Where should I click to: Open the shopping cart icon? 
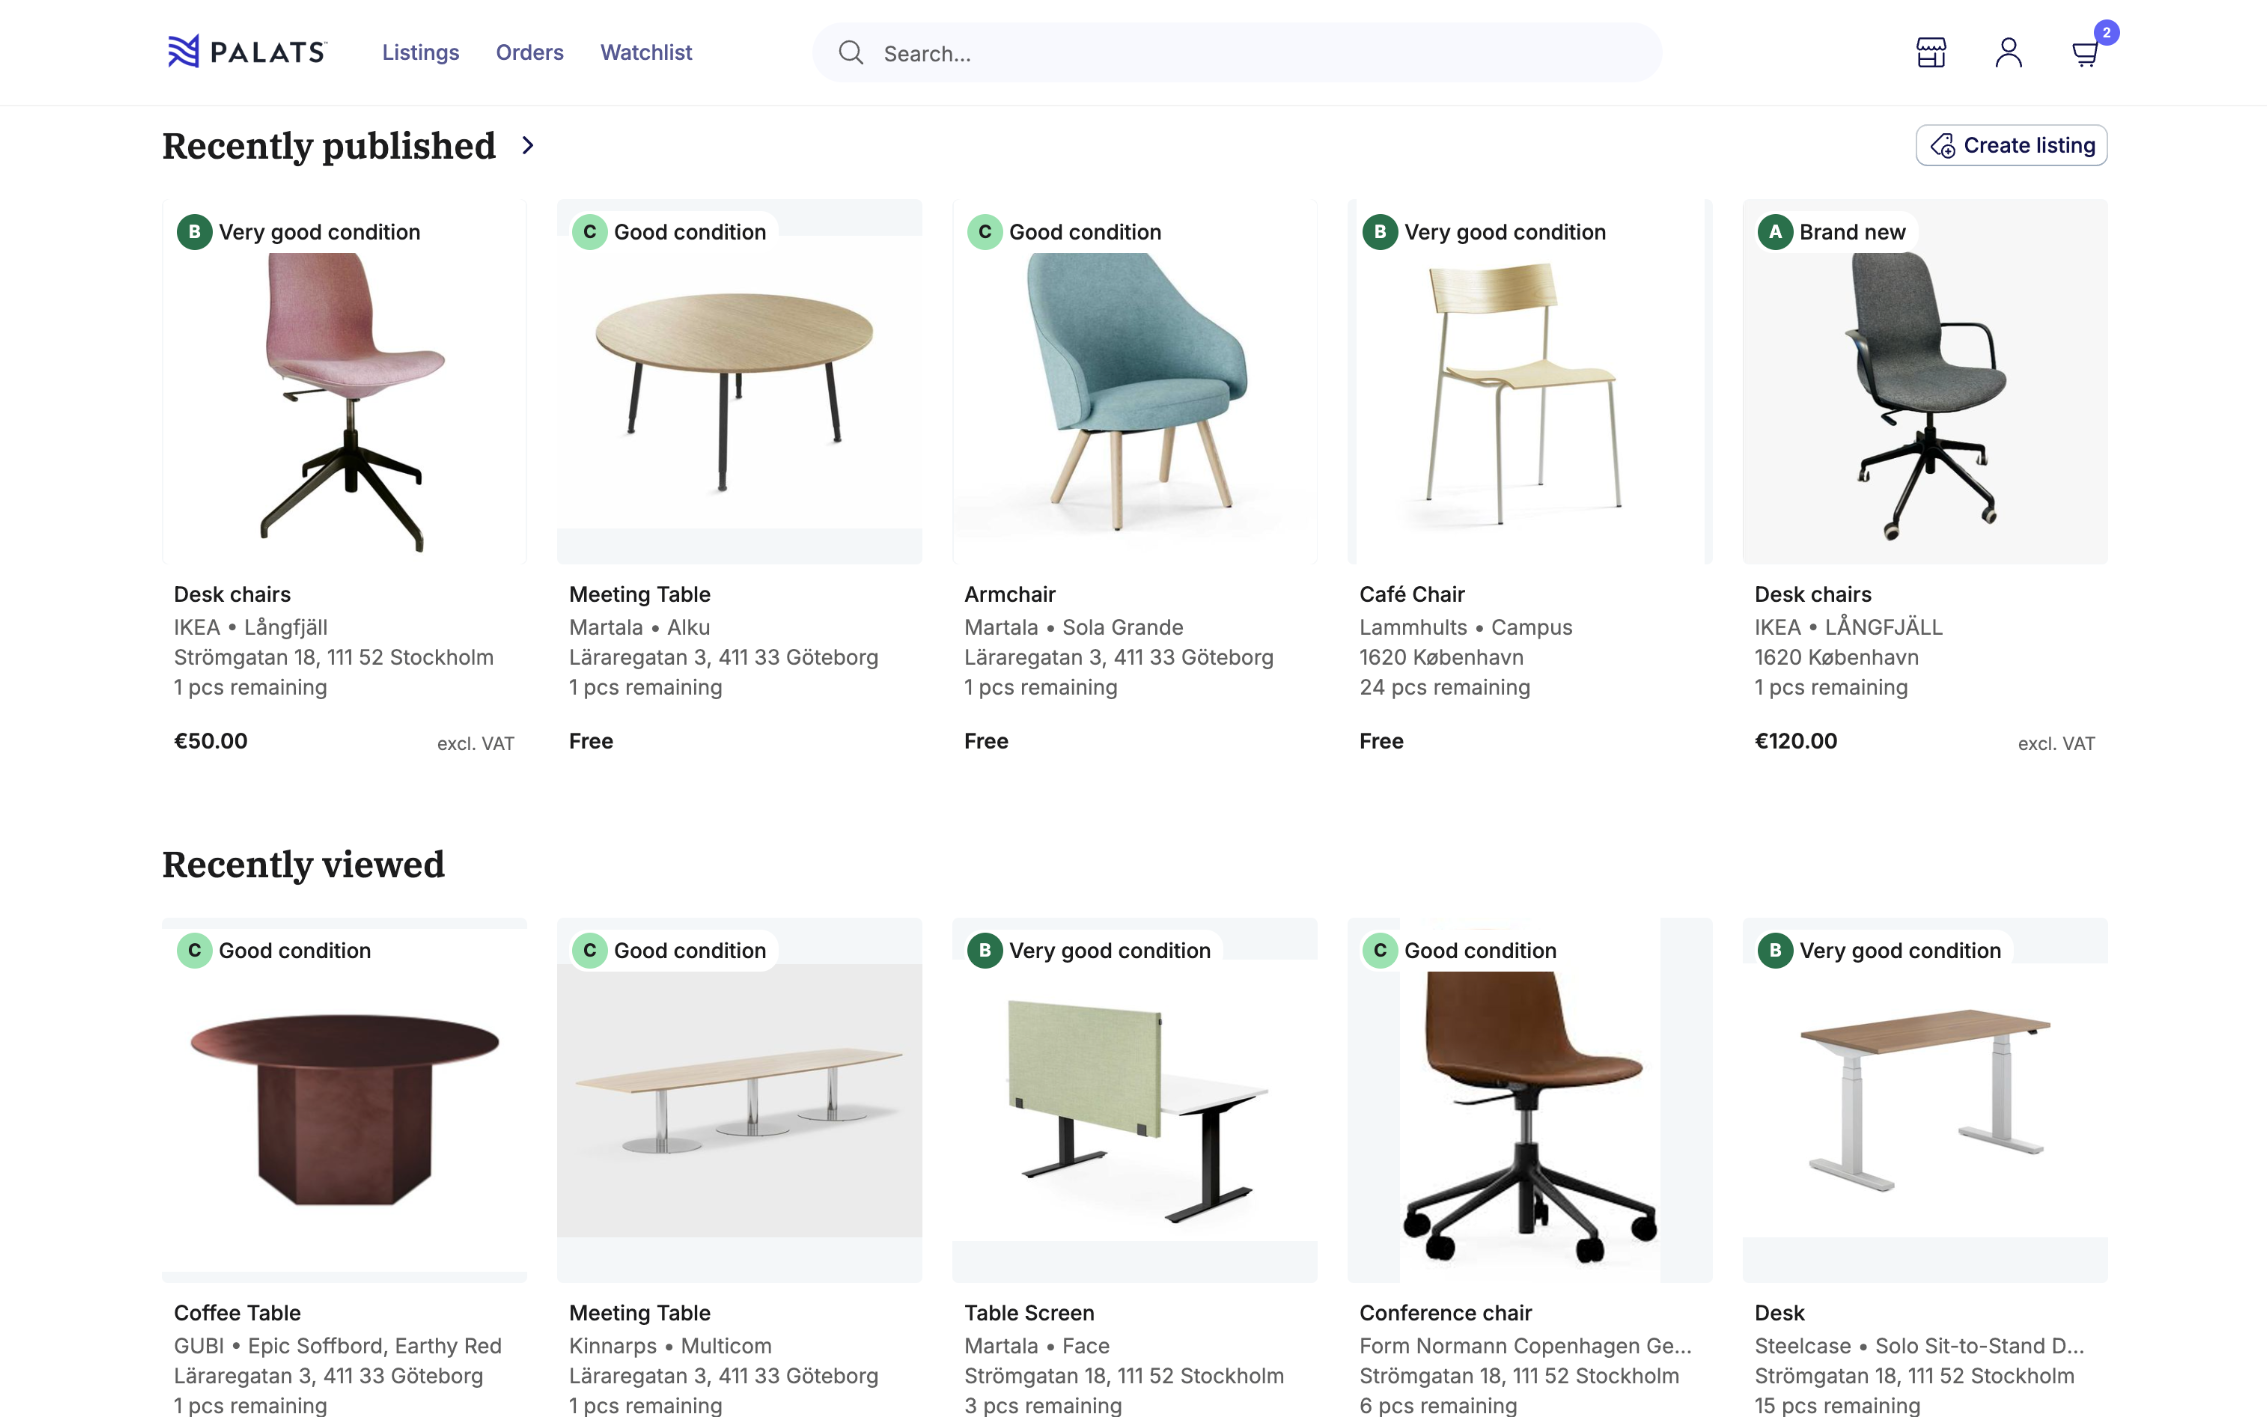pyautogui.click(x=2085, y=53)
